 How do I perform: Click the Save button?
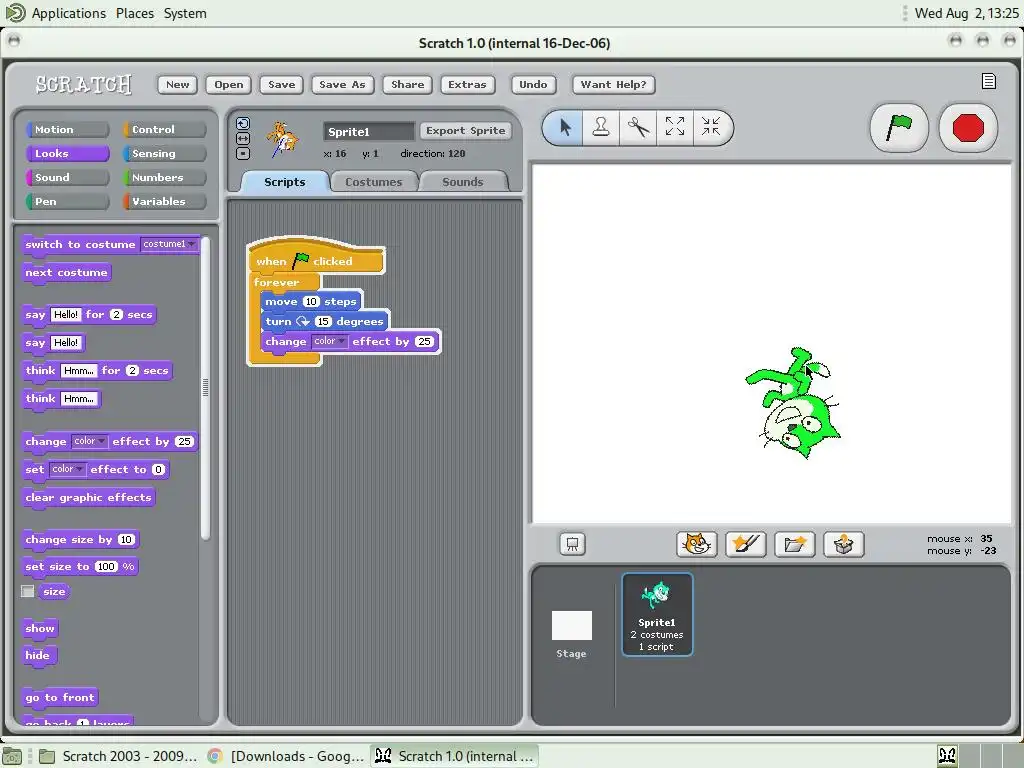point(281,84)
